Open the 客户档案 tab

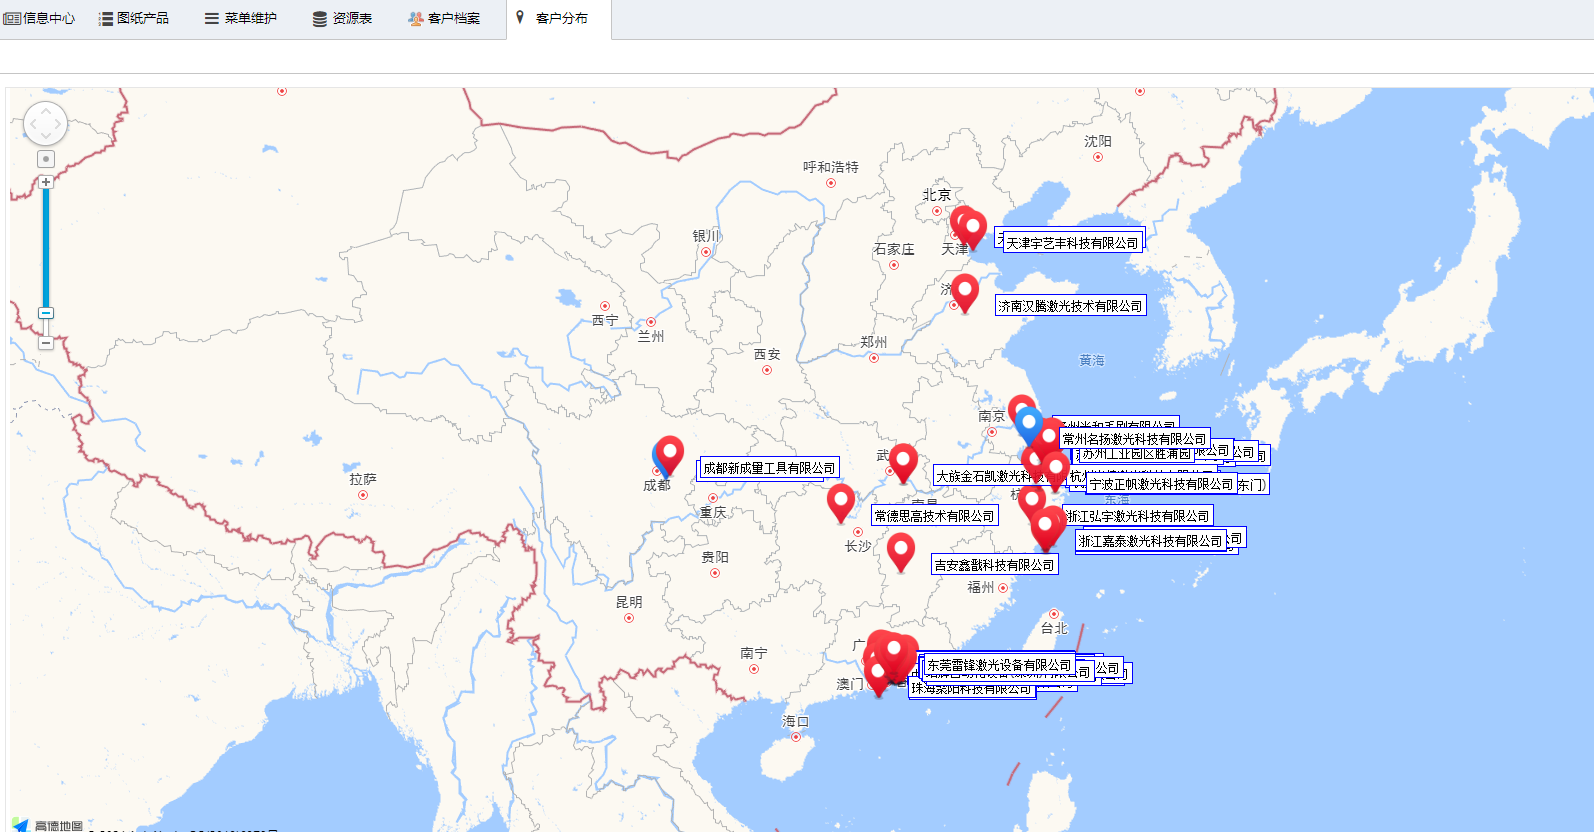pos(444,18)
